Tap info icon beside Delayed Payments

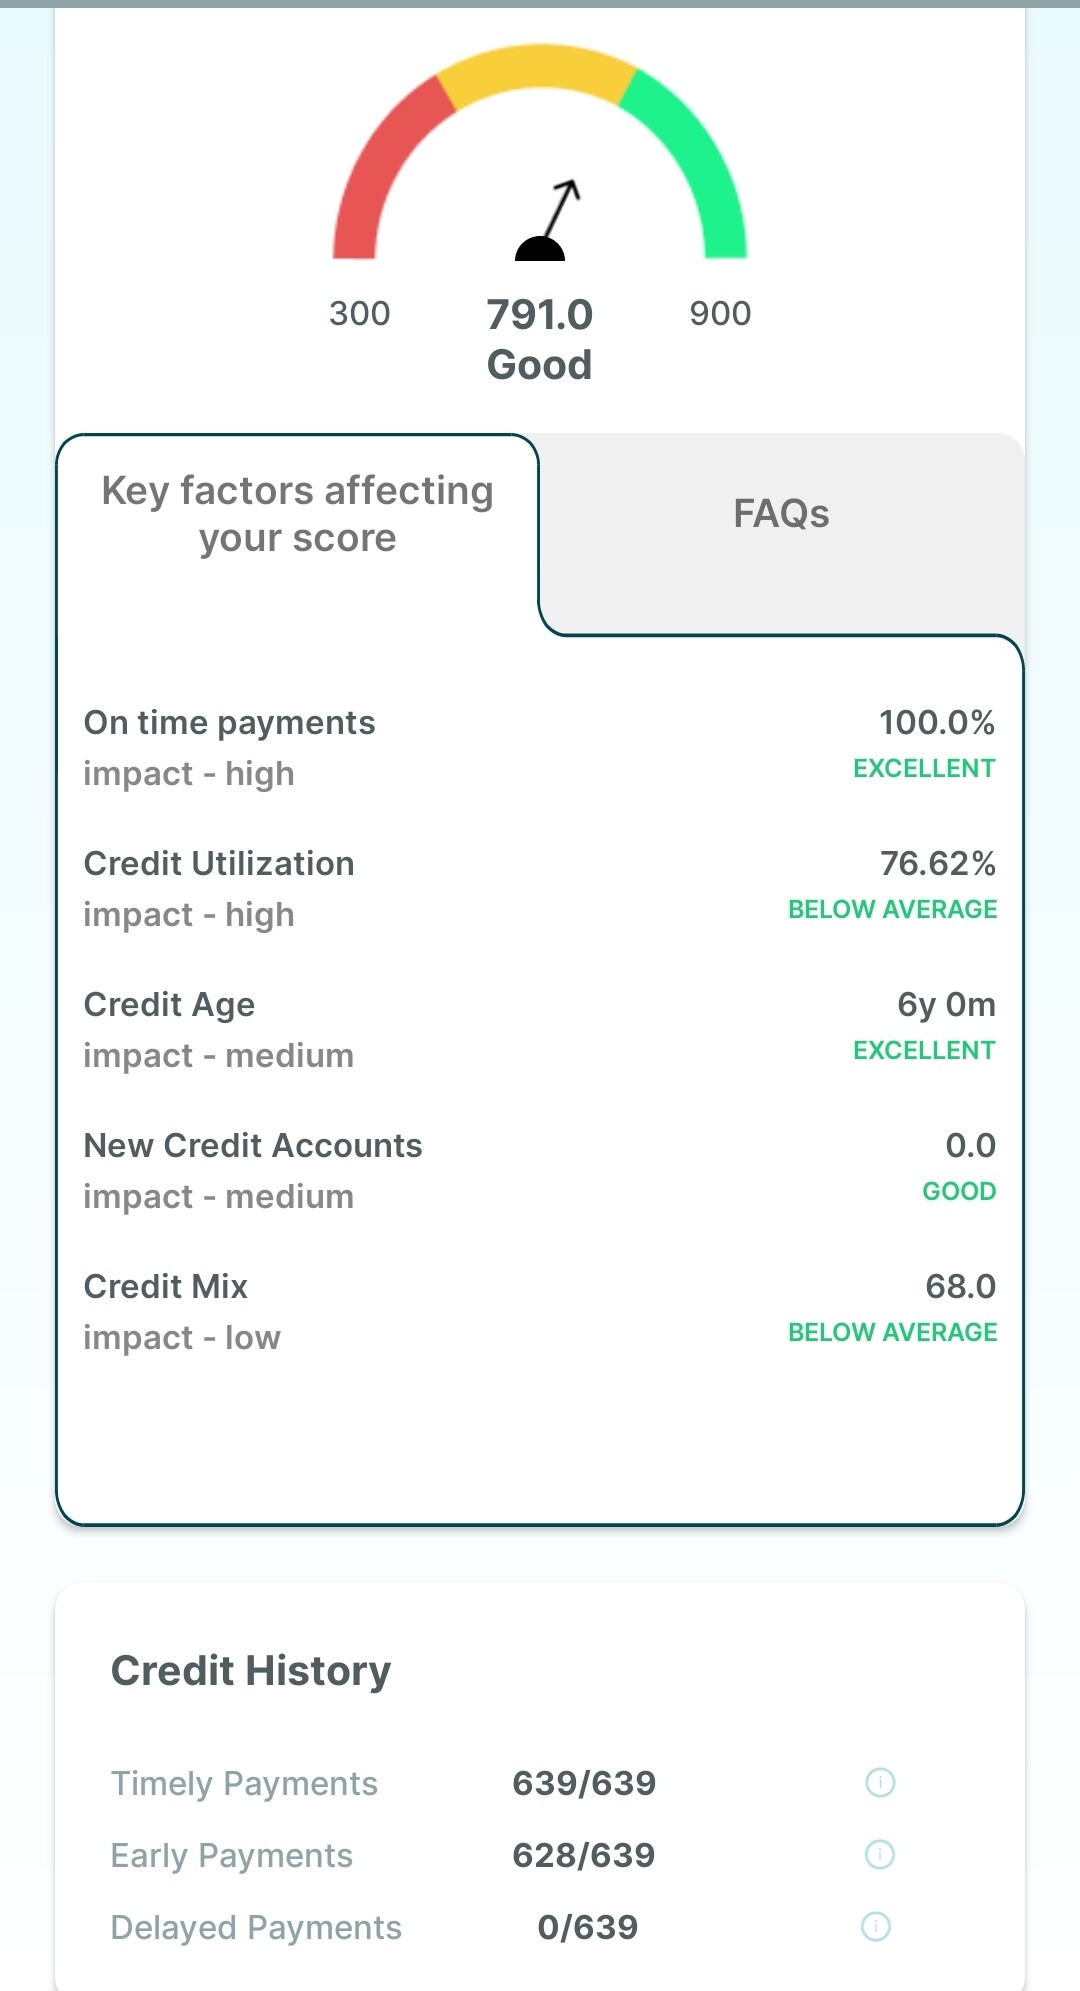tap(876, 1926)
